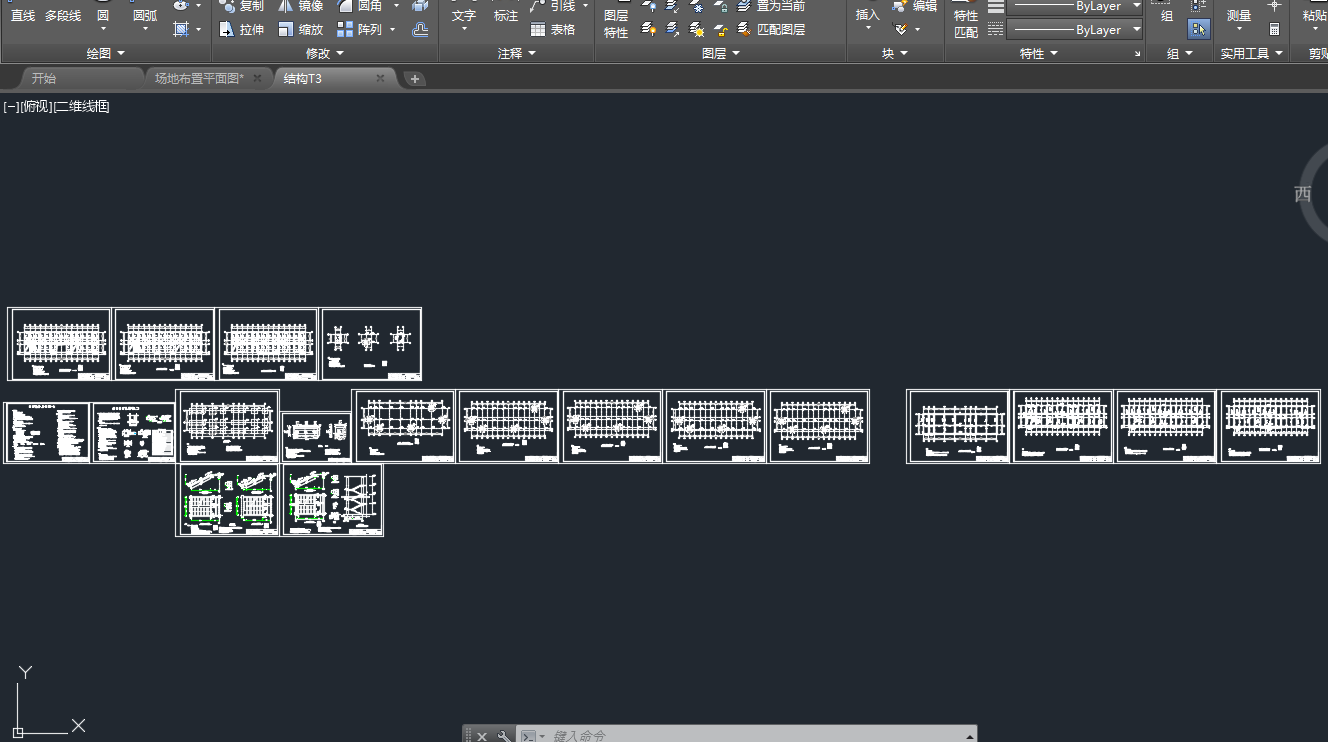Screen dimensions: 1328x742
Task: Add a new drawing tab
Action: [415, 79]
